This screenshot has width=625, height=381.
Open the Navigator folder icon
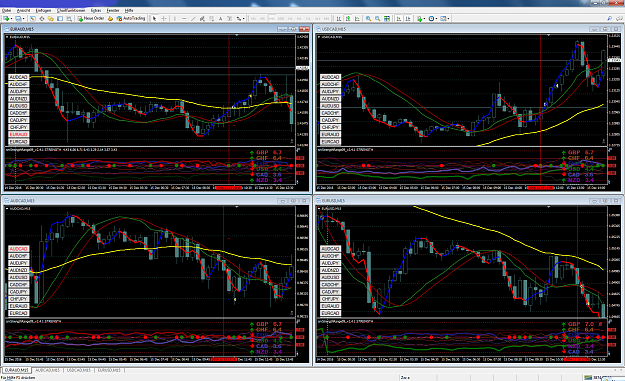point(51,18)
